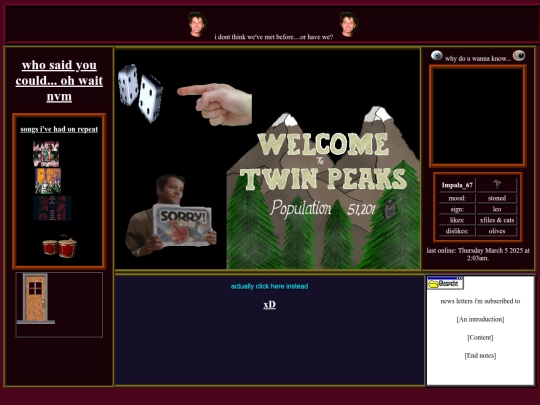Click the 'xfiles & cats' likes value
The height and width of the screenshot is (405, 540).
click(497, 220)
